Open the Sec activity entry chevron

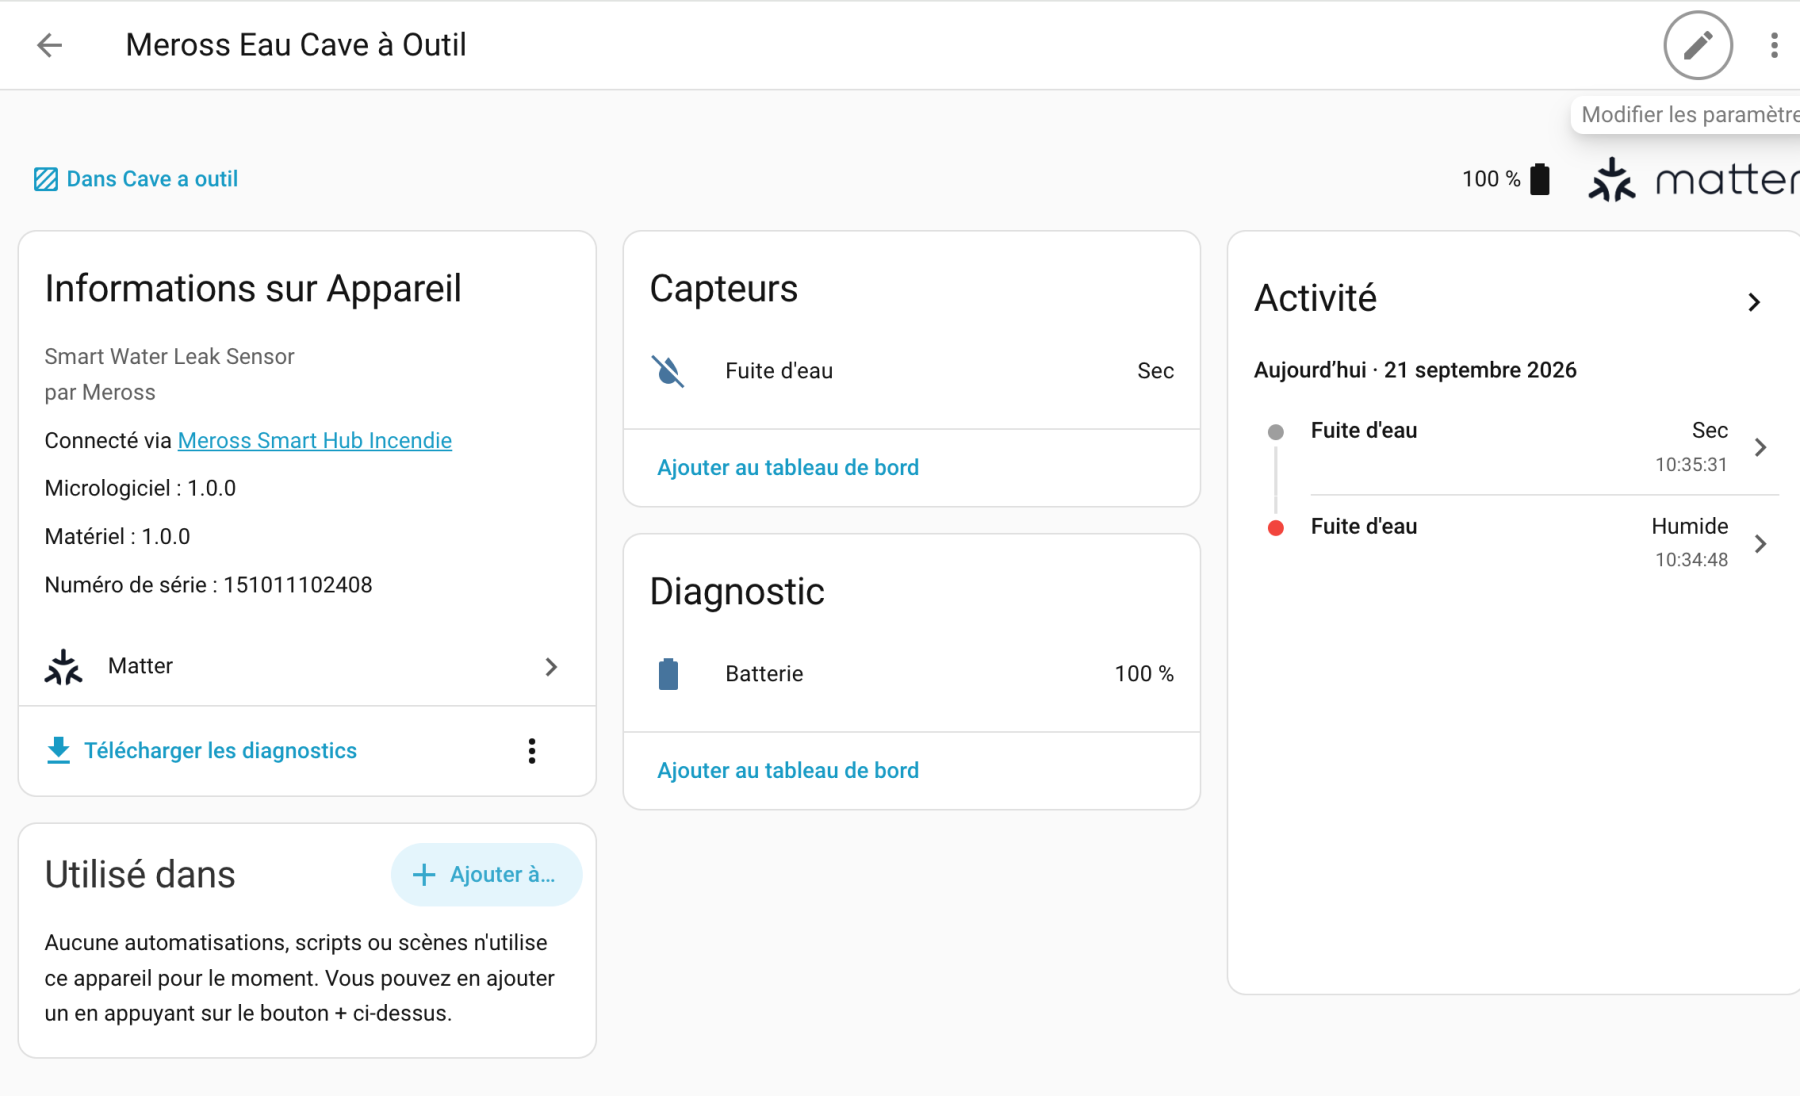[x=1761, y=447]
